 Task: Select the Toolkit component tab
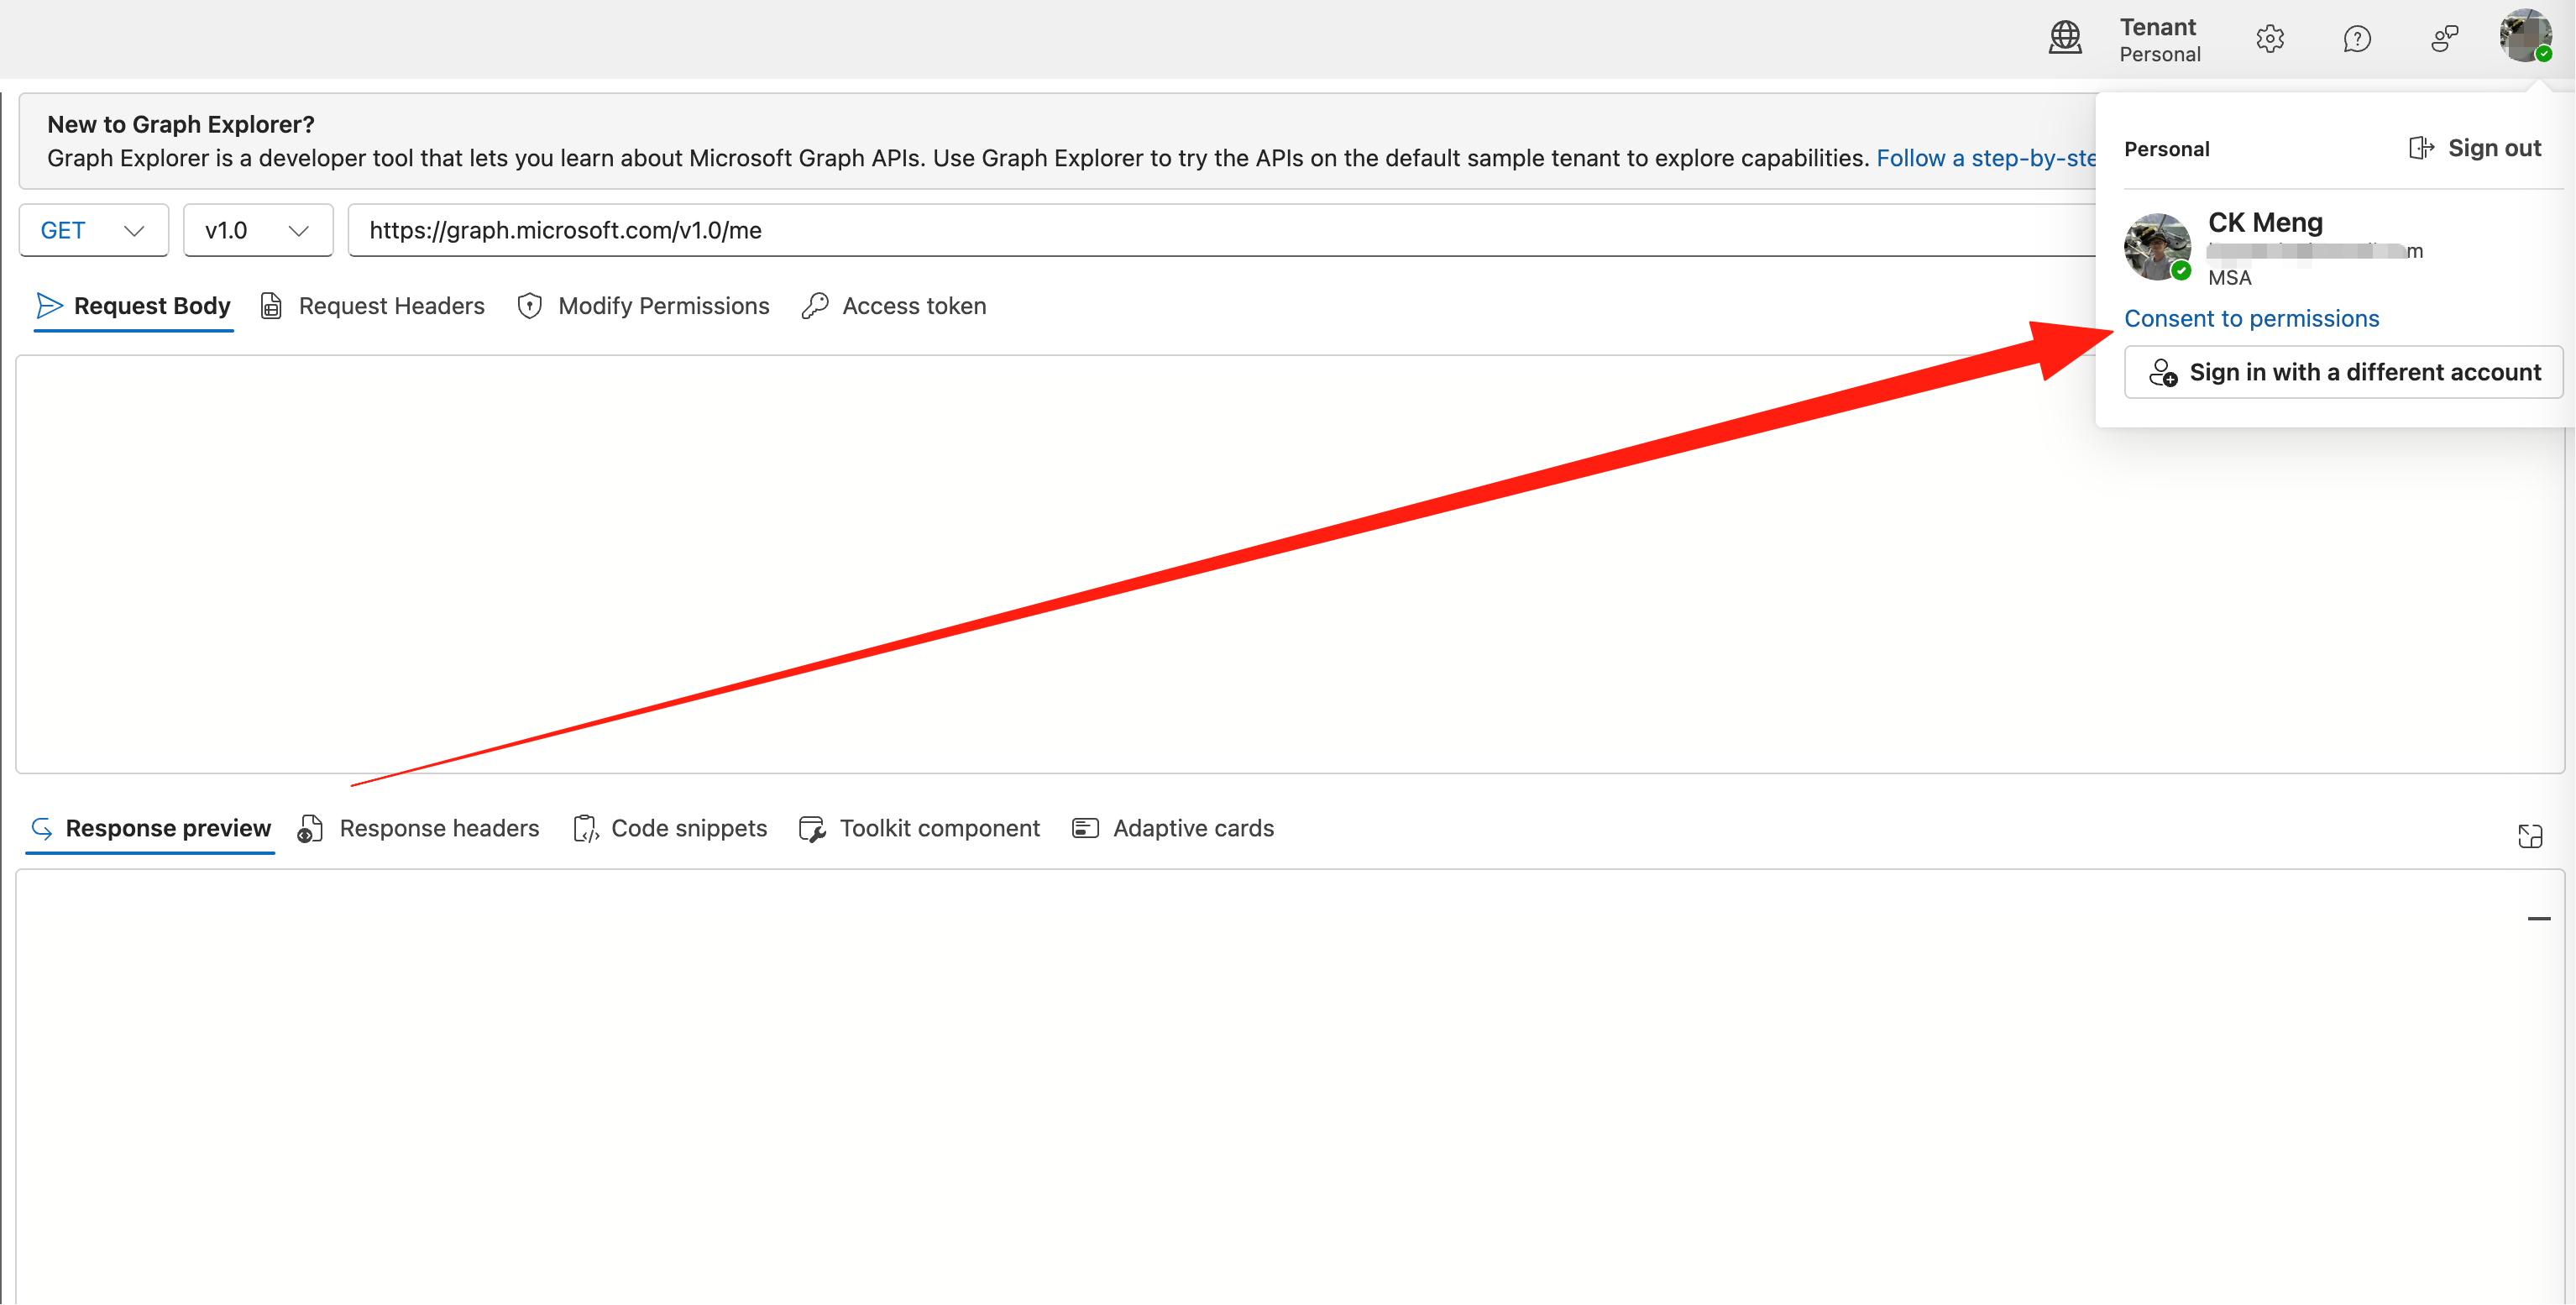[x=920, y=828]
